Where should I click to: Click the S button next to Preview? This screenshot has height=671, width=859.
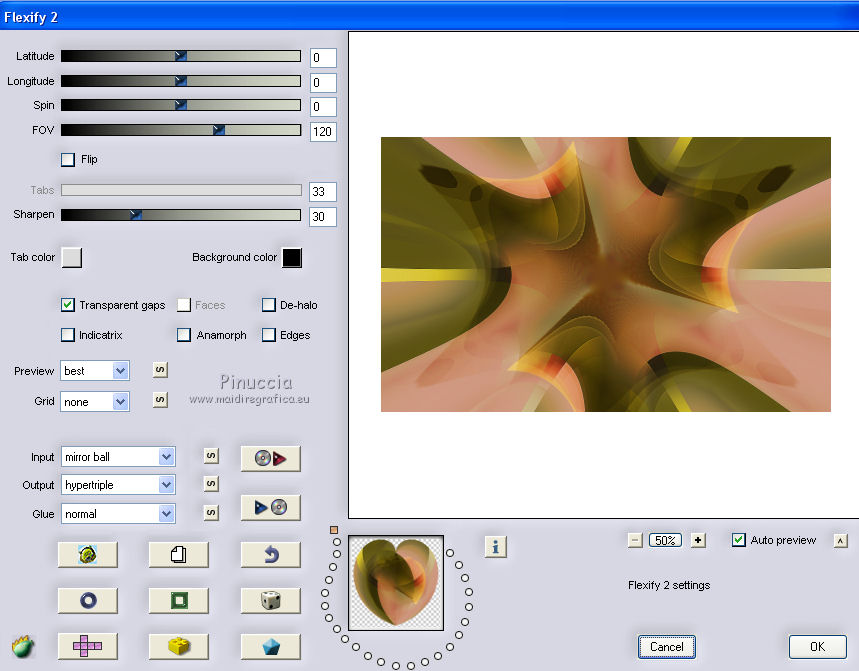(x=160, y=370)
